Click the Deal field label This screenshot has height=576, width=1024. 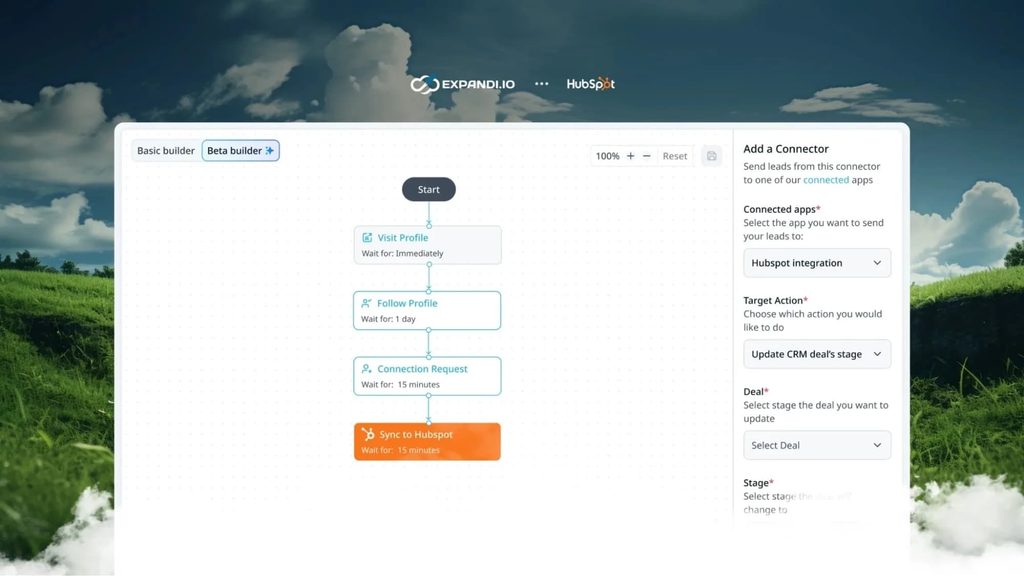coord(756,391)
